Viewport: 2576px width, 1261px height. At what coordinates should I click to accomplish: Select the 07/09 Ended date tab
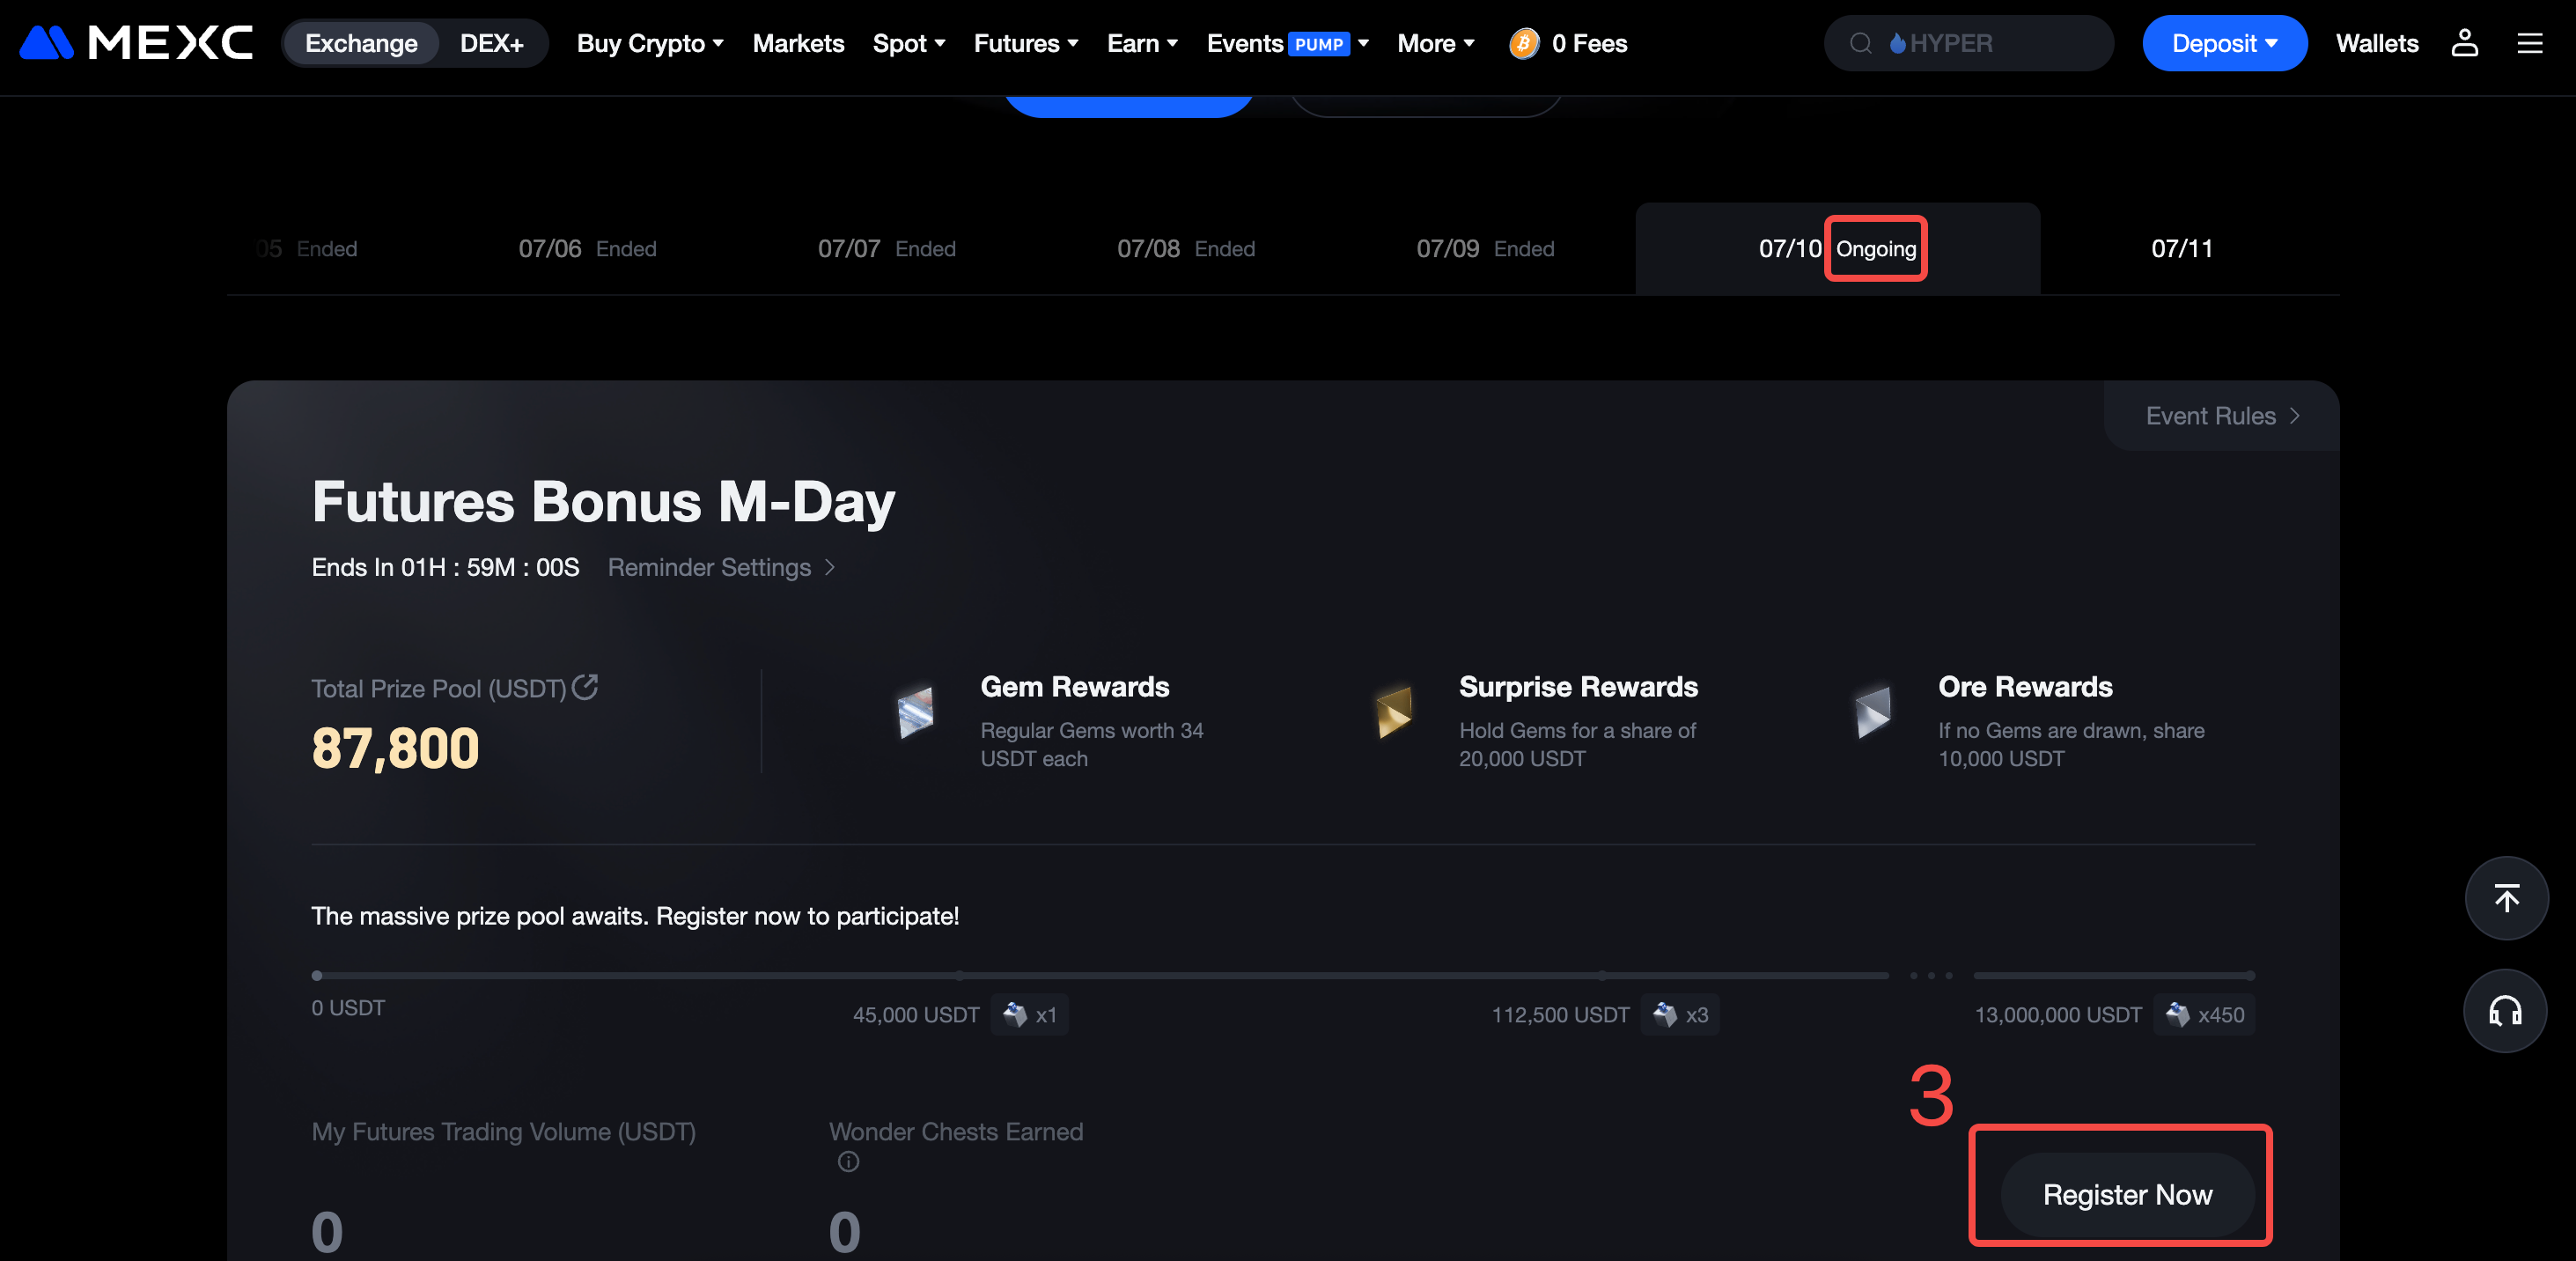[x=1485, y=248]
